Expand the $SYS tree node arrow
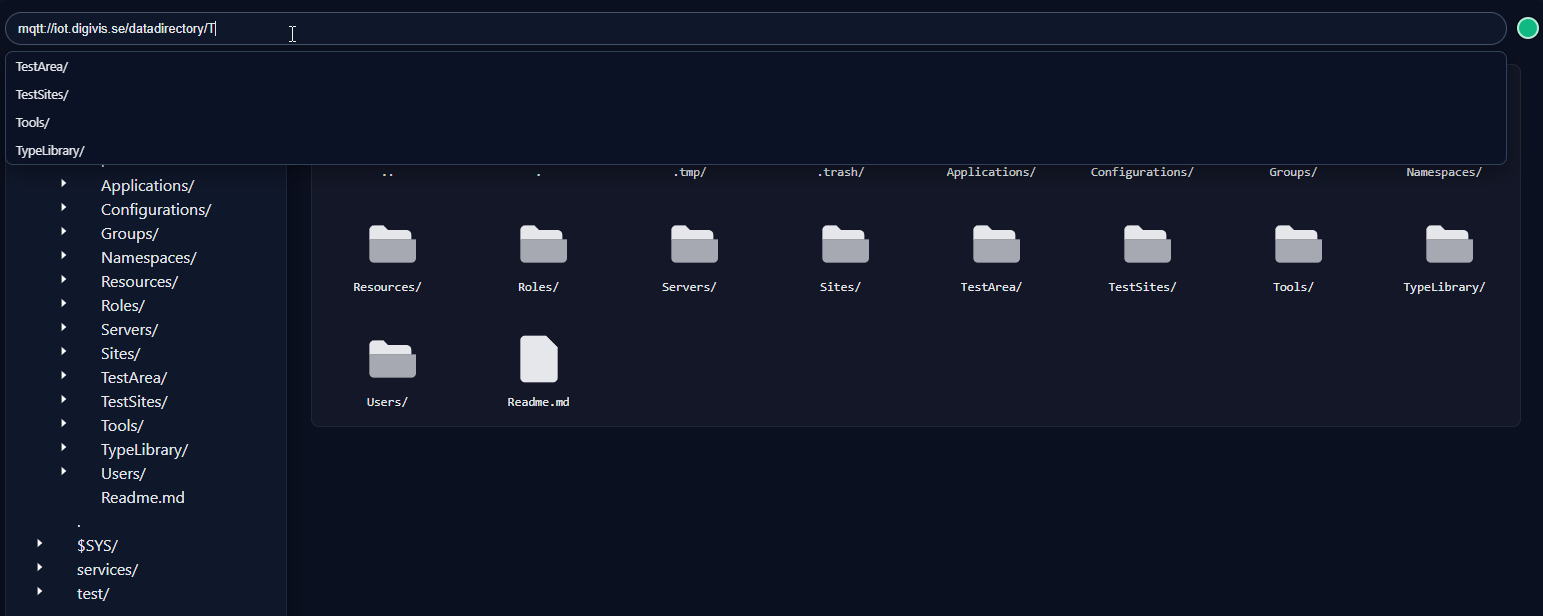This screenshot has width=1543, height=616. tap(40, 544)
